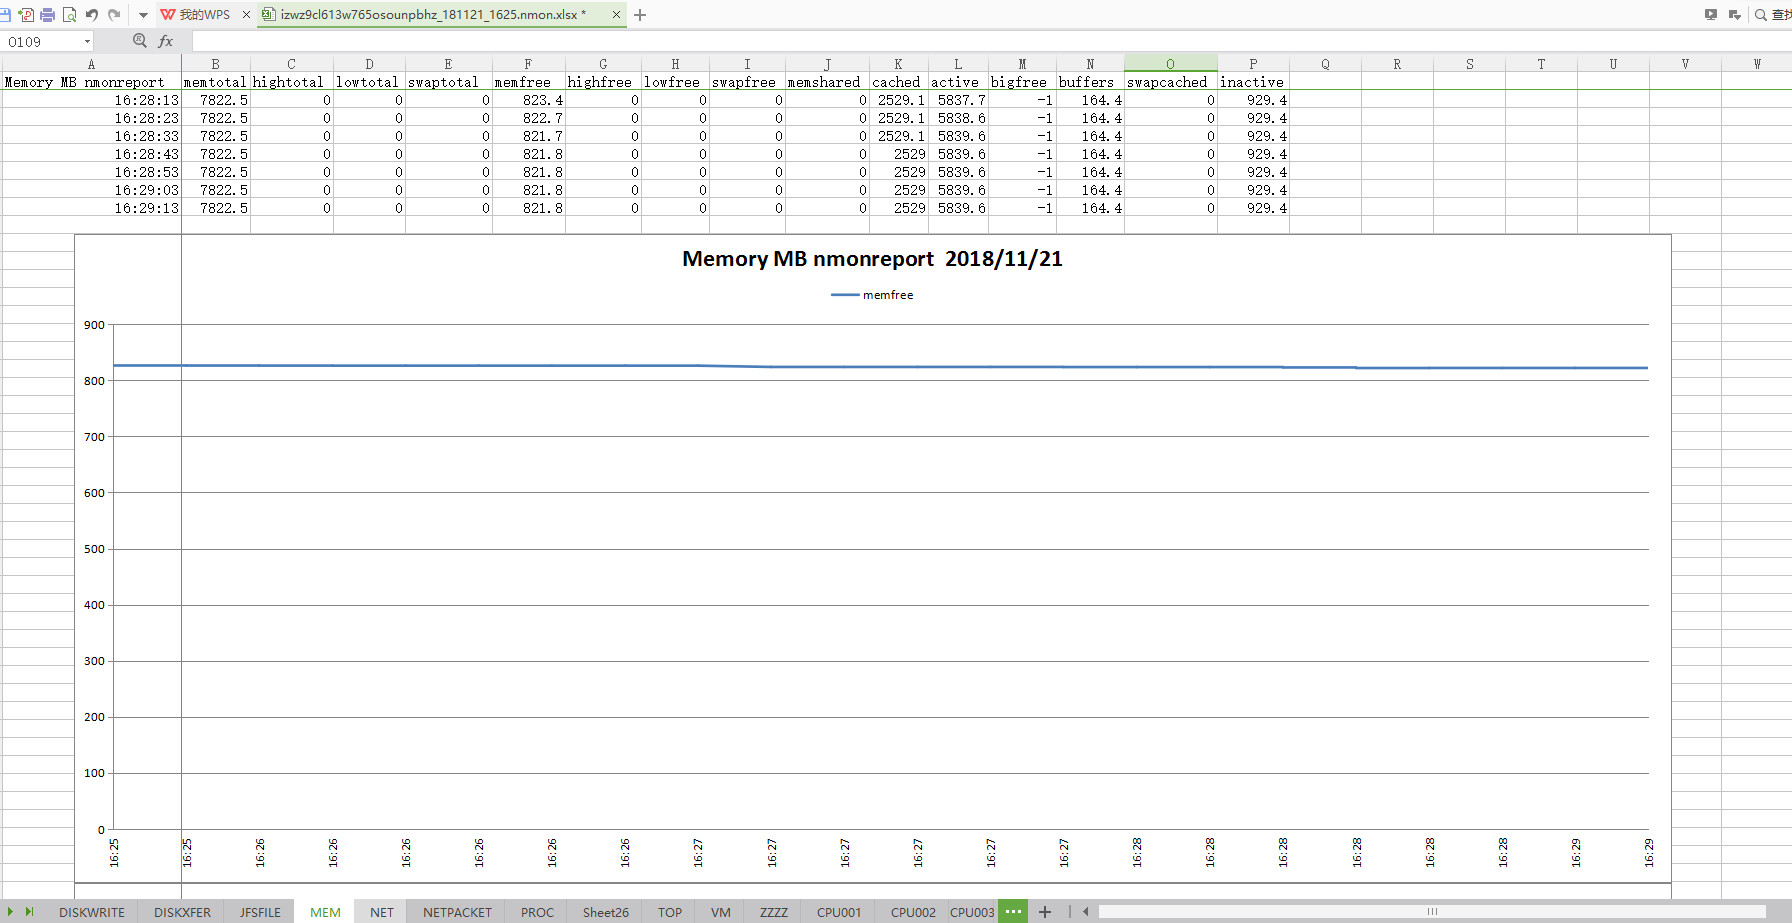Expand the Name Box dropdown arrow
Screen dimensions: 1792x923
click(87, 41)
